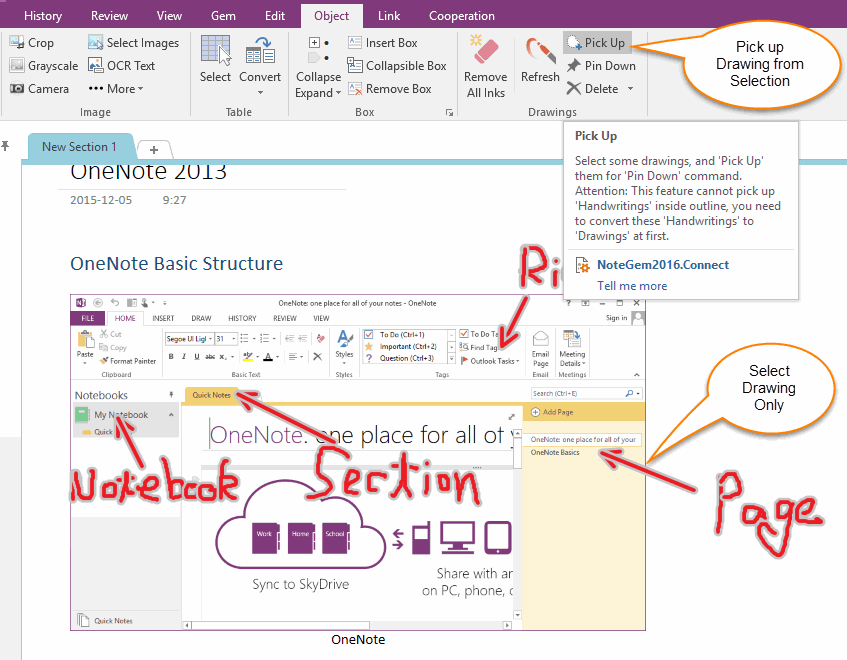847x660 pixels.
Task: Click Delete in Drawings group
Action: pyautogui.click(x=593, y=89)
